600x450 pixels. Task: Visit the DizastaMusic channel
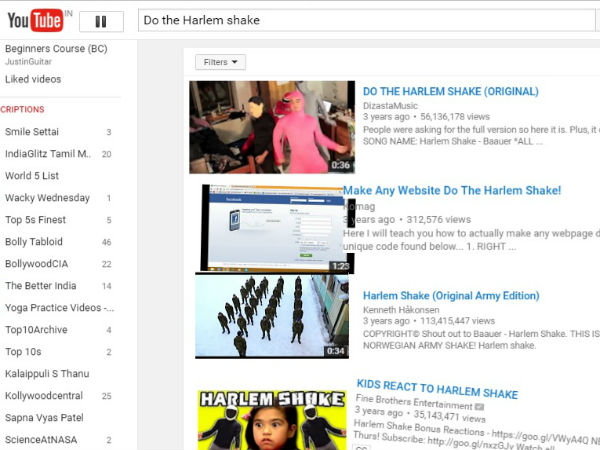(x=391, y=105)
